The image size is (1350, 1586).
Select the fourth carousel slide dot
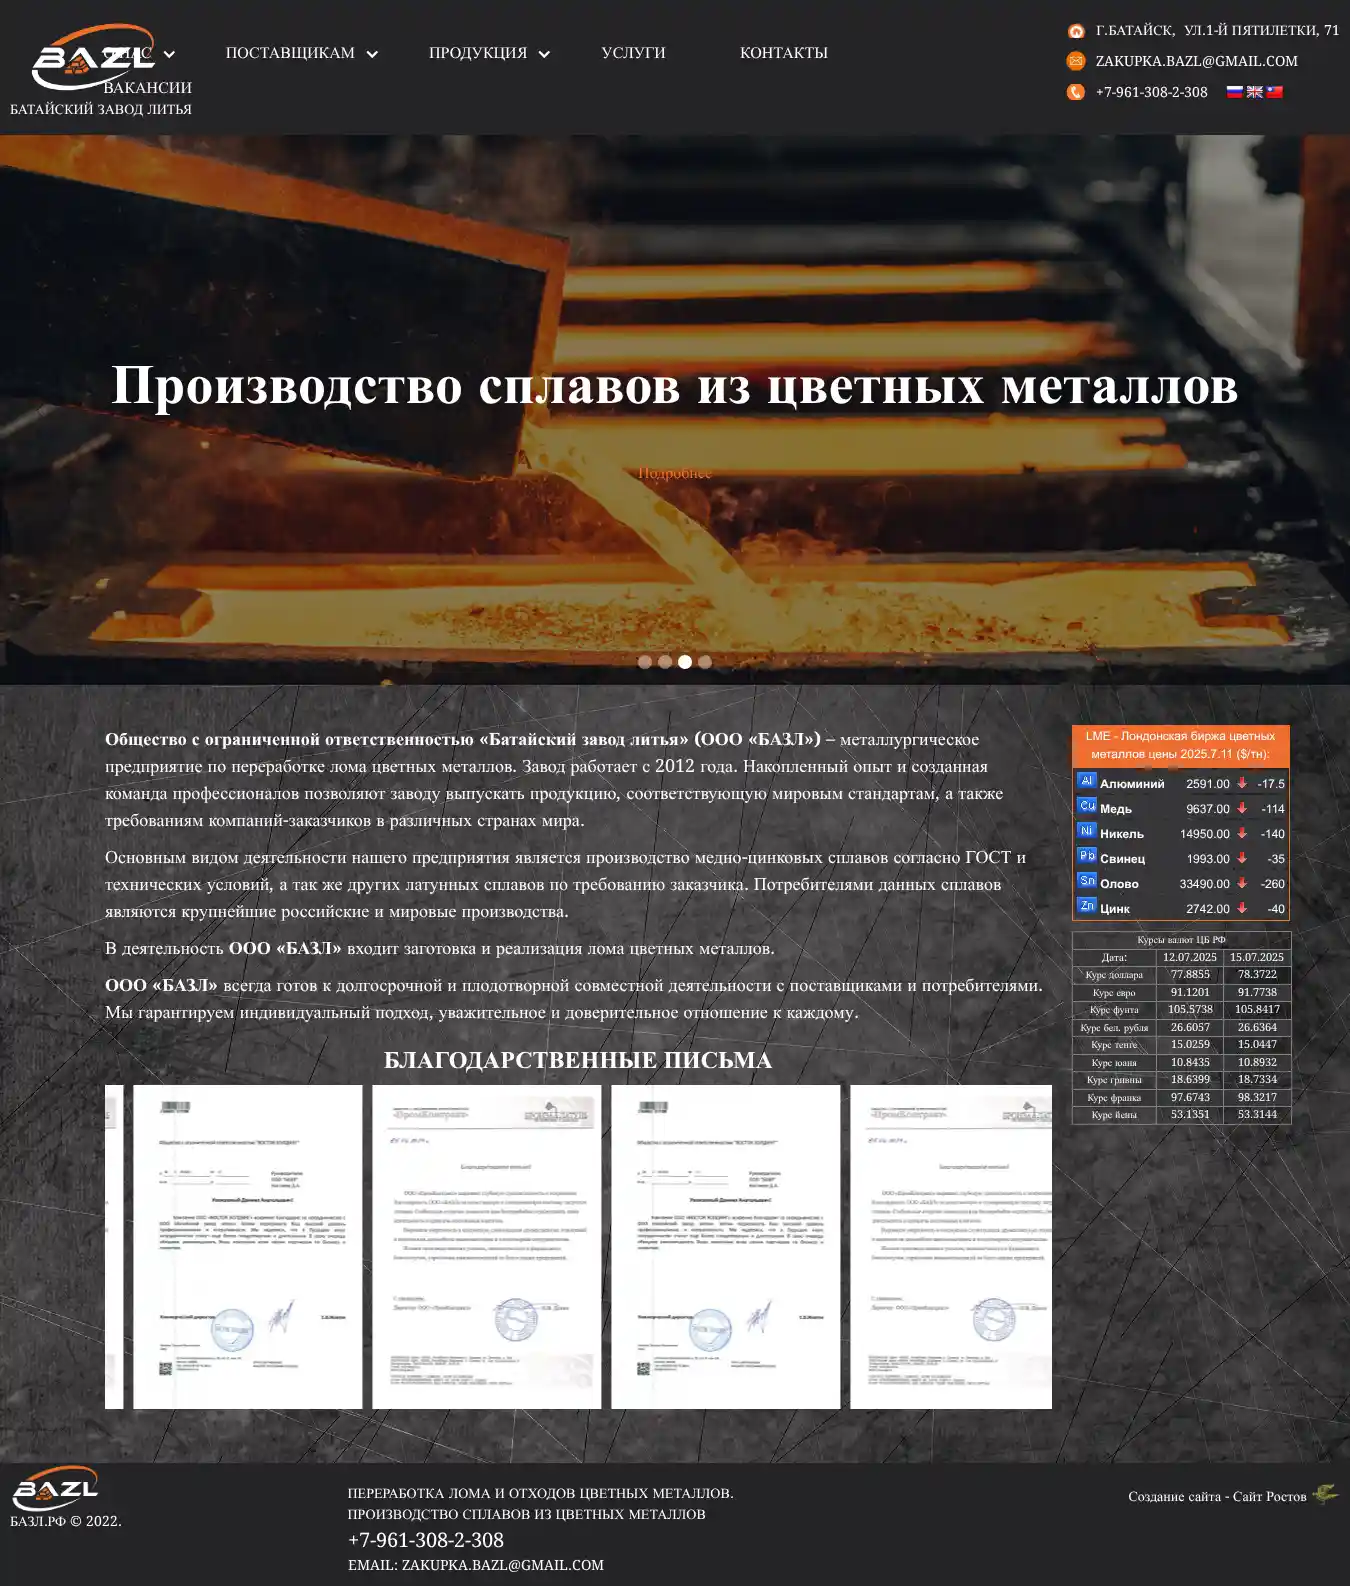tap(705, 662)
